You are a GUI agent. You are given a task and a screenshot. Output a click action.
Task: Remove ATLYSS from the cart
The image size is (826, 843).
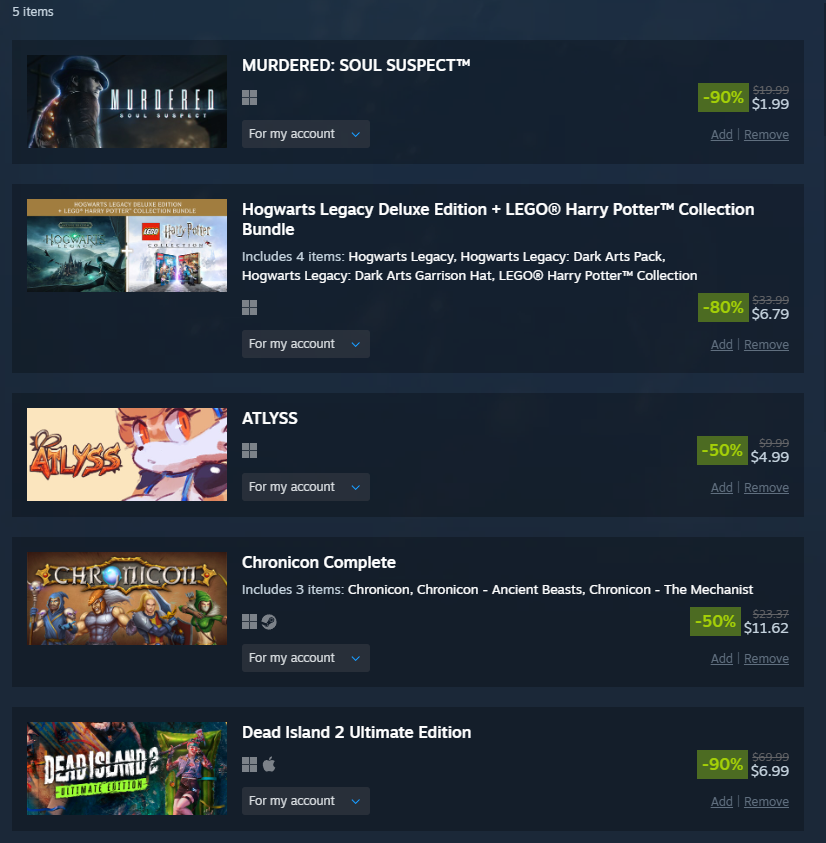pos(766,488)
